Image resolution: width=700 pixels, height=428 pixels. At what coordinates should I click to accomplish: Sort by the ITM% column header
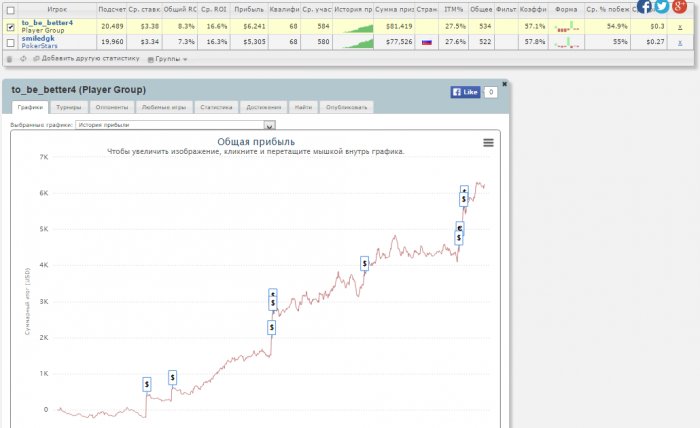(454, 9)
